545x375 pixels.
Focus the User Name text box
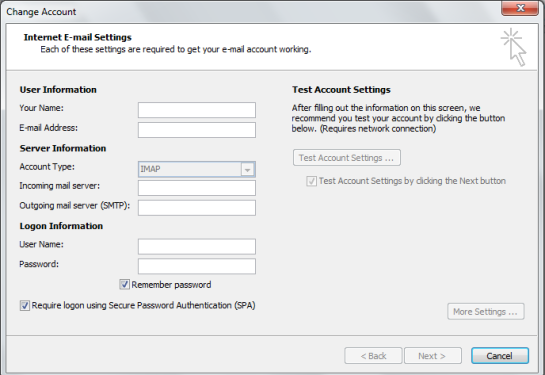click(x=197, y=246)
